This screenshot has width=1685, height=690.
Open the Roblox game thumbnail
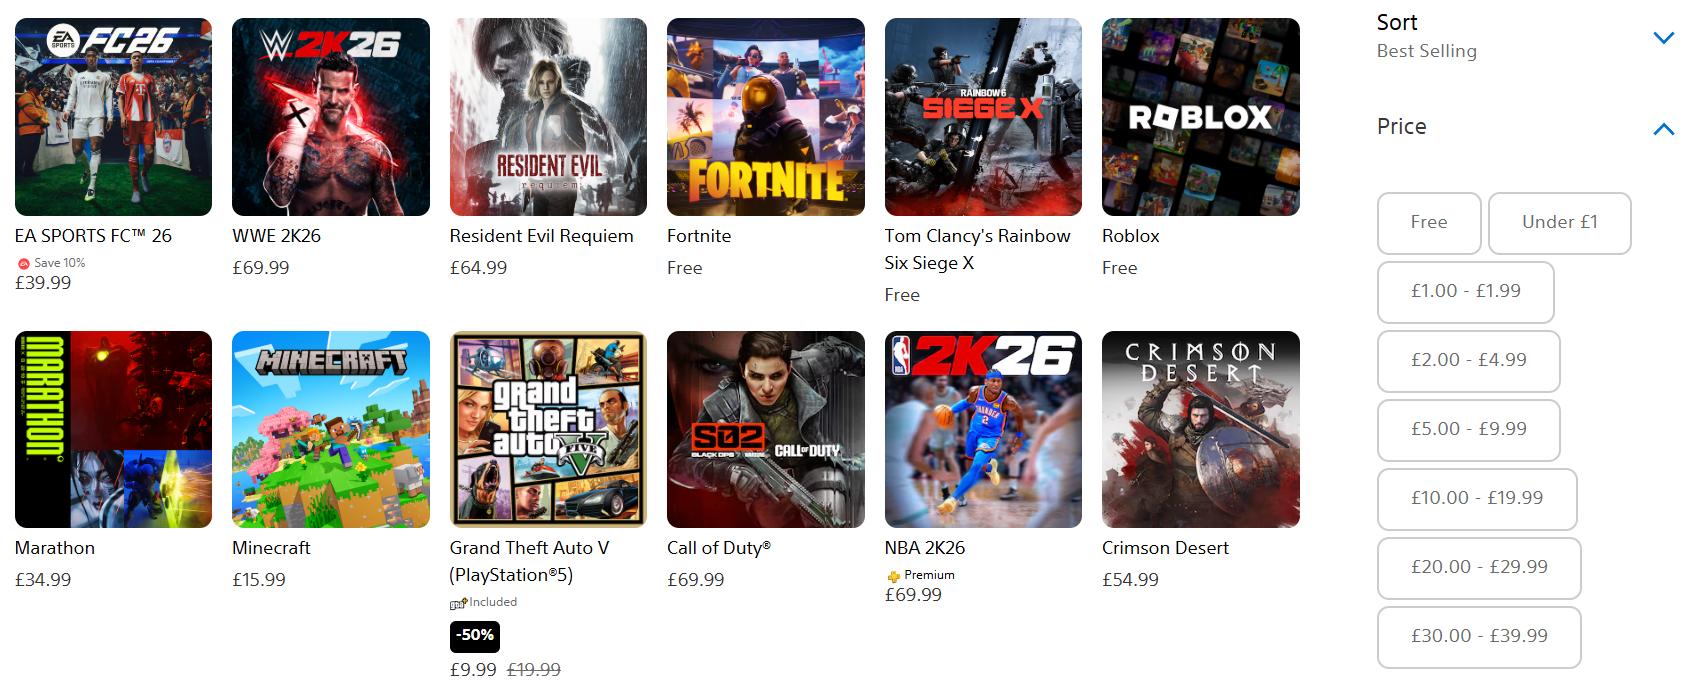tap(1200, 116)
